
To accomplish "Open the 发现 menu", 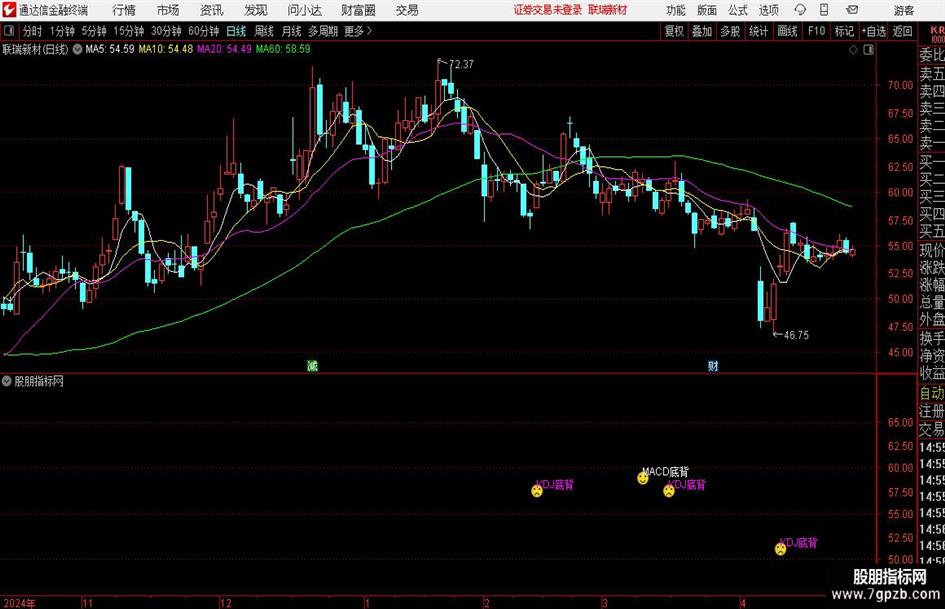I will pyautogui.click(x=256, y=10).
